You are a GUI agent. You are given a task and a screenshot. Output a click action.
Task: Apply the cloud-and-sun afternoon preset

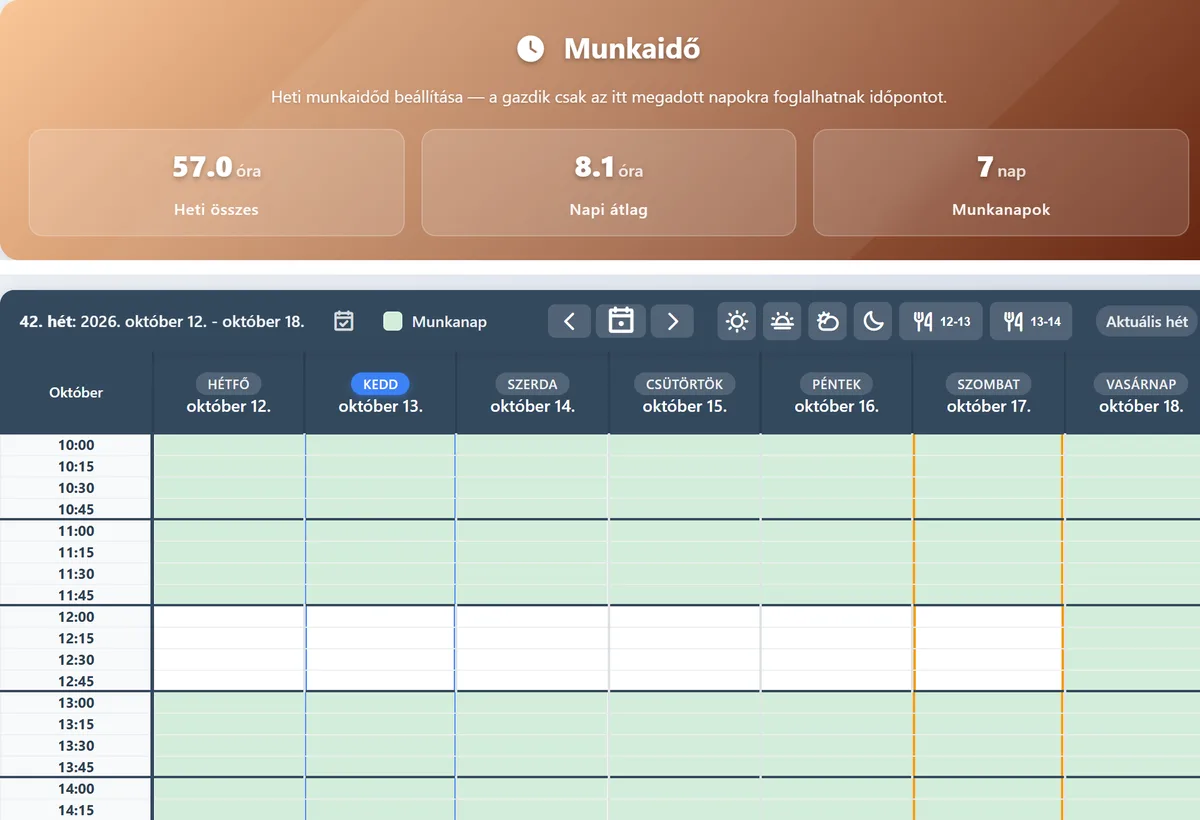[828, 321]
